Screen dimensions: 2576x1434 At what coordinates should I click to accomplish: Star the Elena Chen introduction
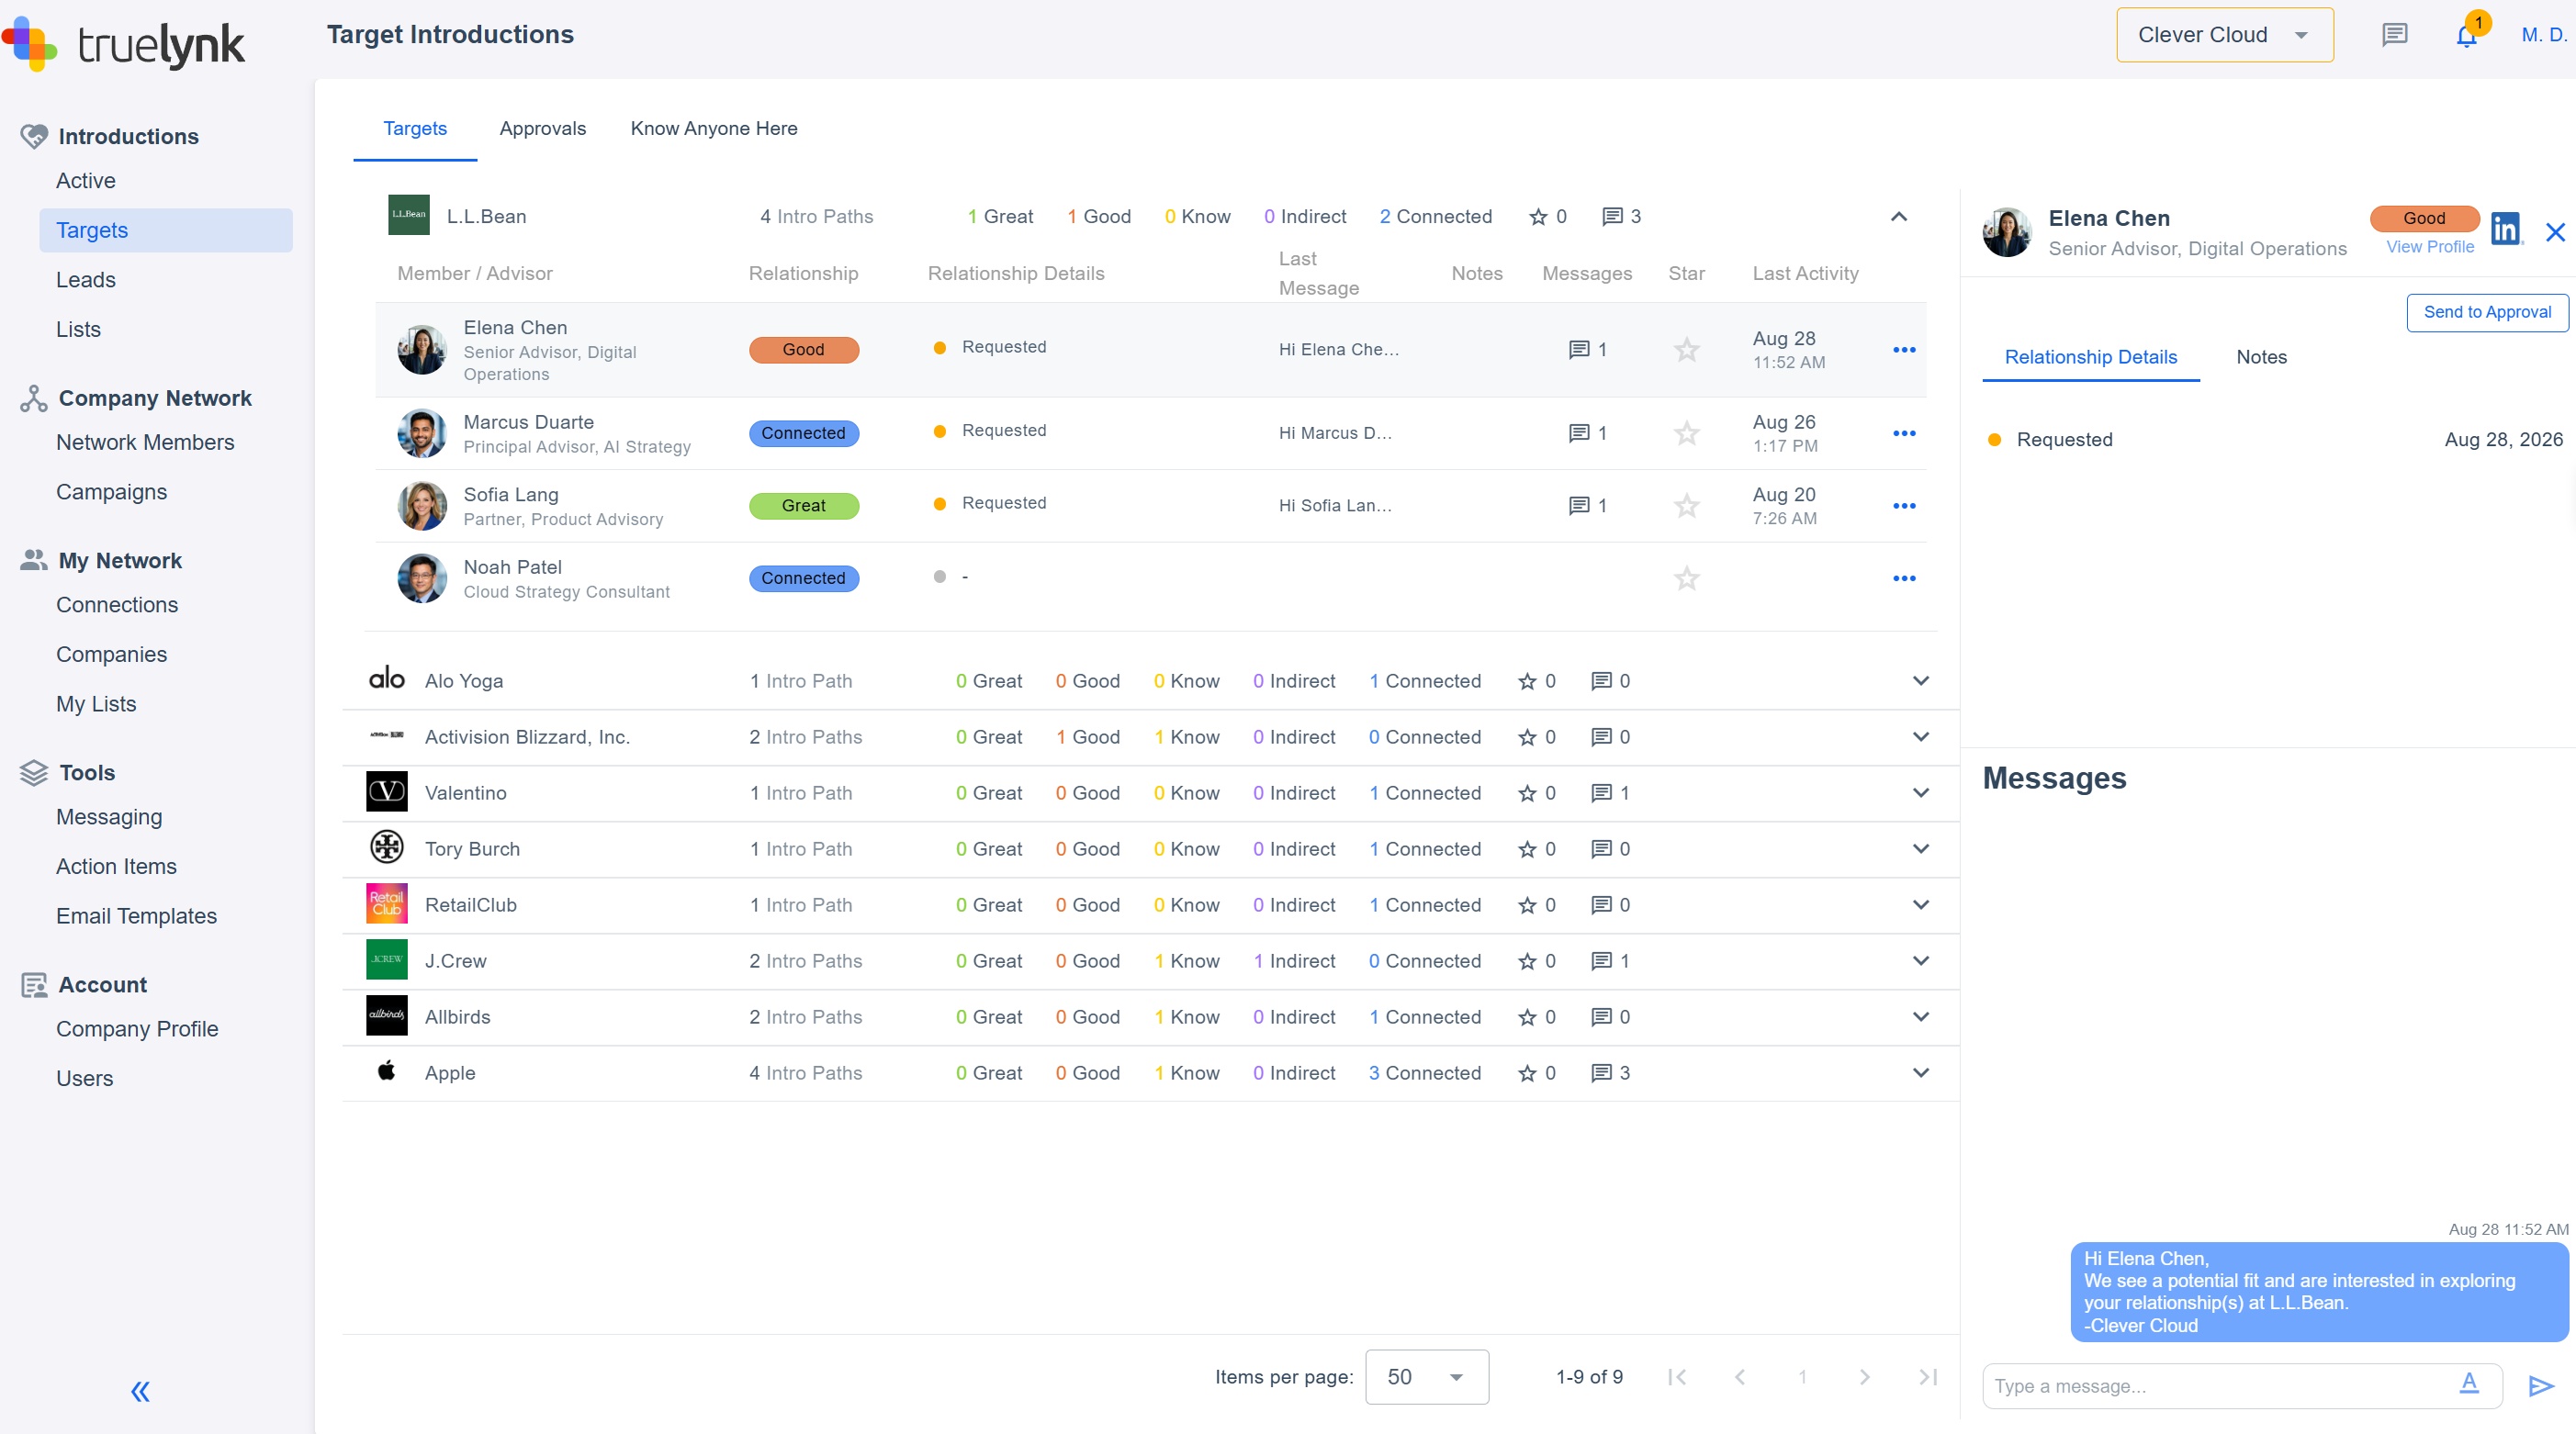click(1687, 350)
